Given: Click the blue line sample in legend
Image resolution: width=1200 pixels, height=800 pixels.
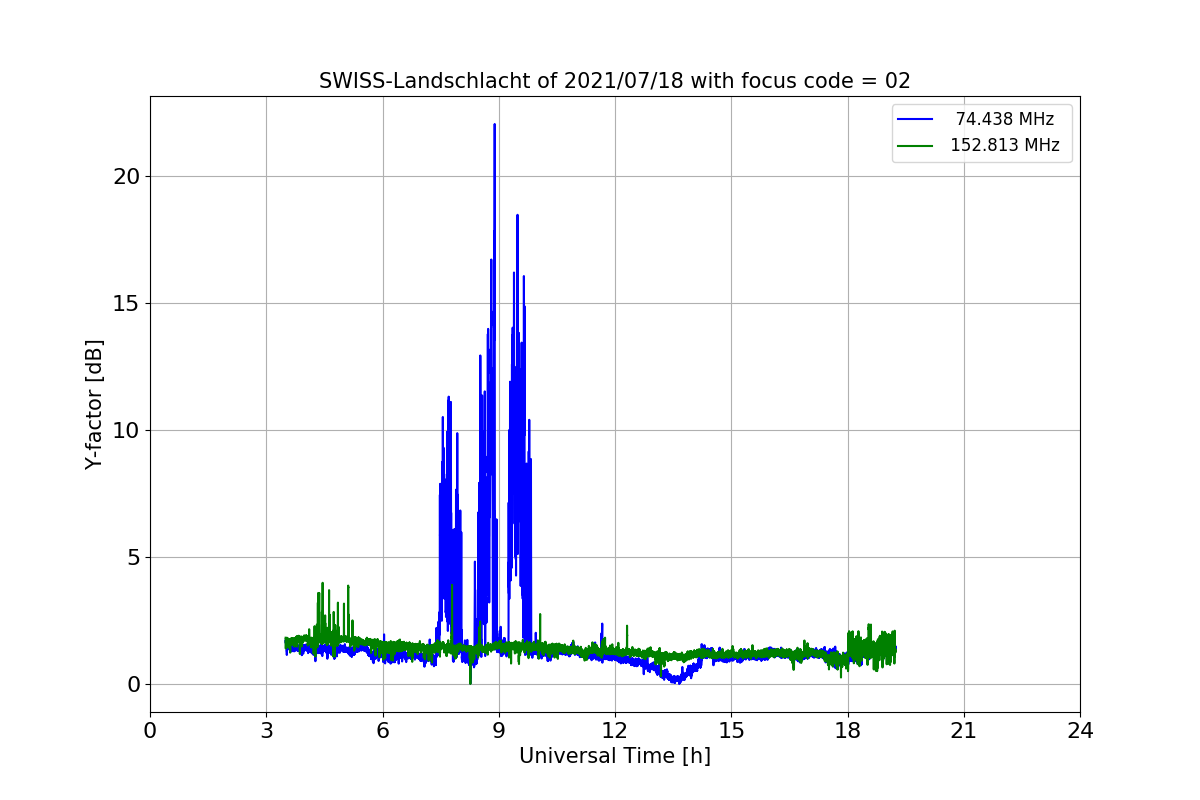Looking at the screenshot, I should coord(915,119).
